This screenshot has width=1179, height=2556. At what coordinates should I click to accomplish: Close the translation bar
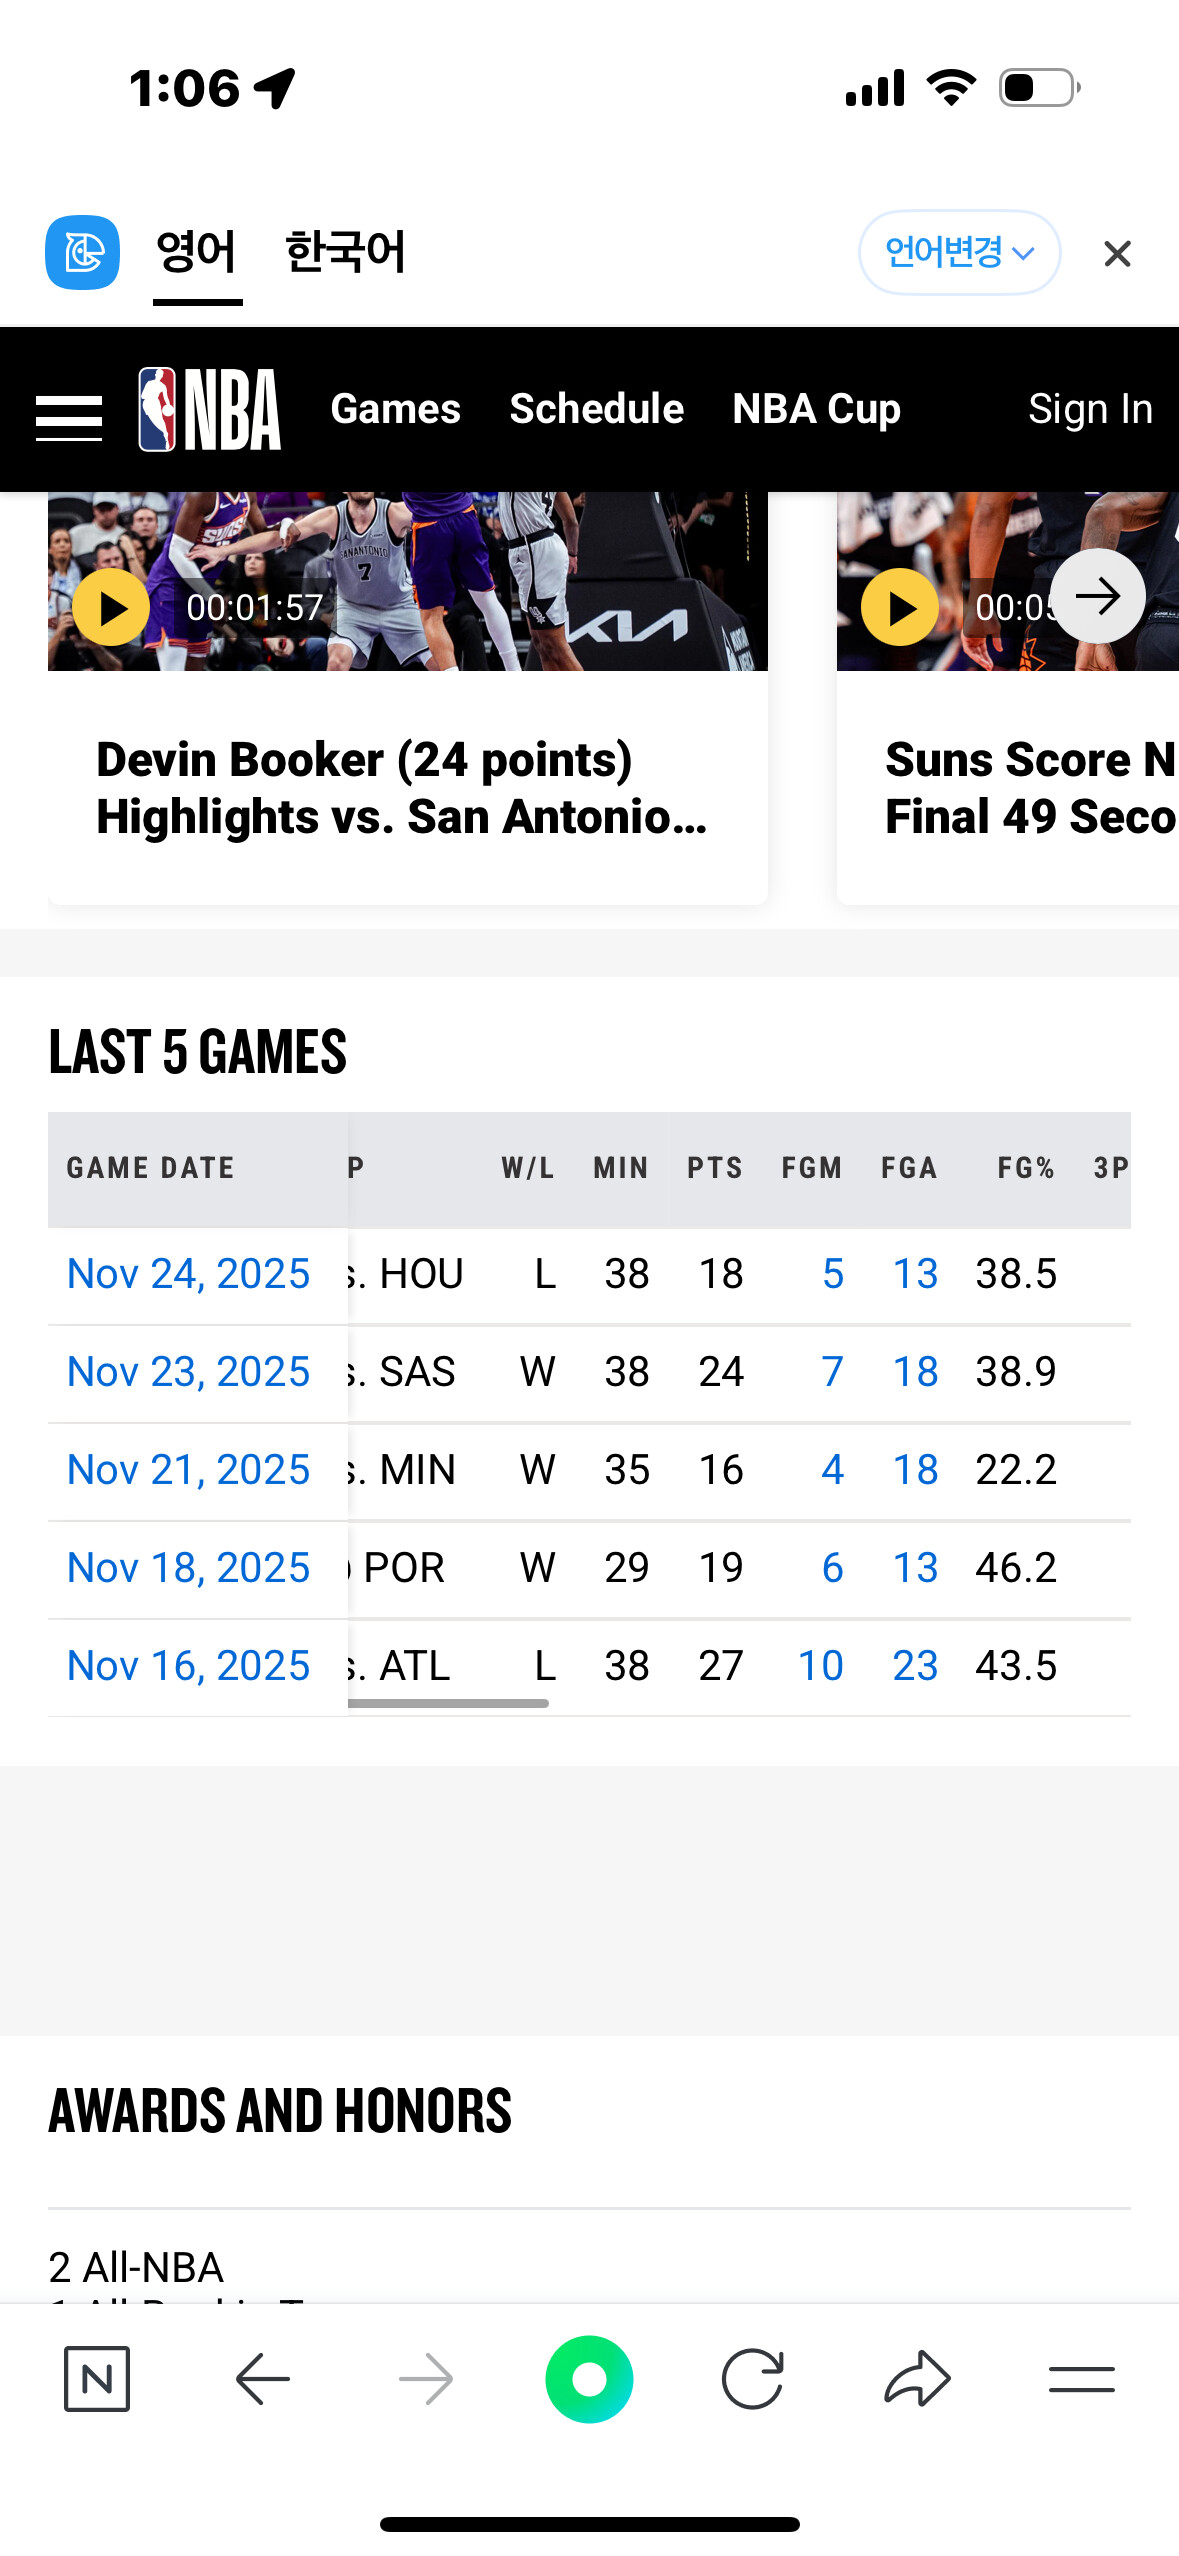pyautogui.click(x=1117, y=254)
